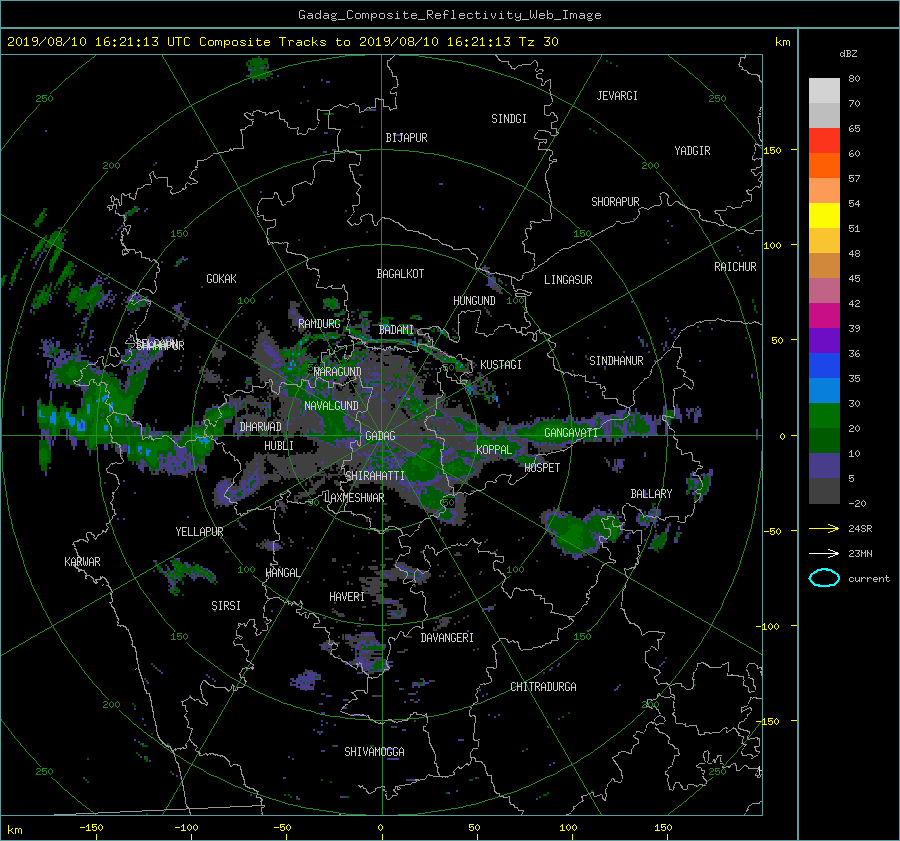Click the BIJAPUR city label
This screenshot has width=900, height=841.
click(406, 138)
